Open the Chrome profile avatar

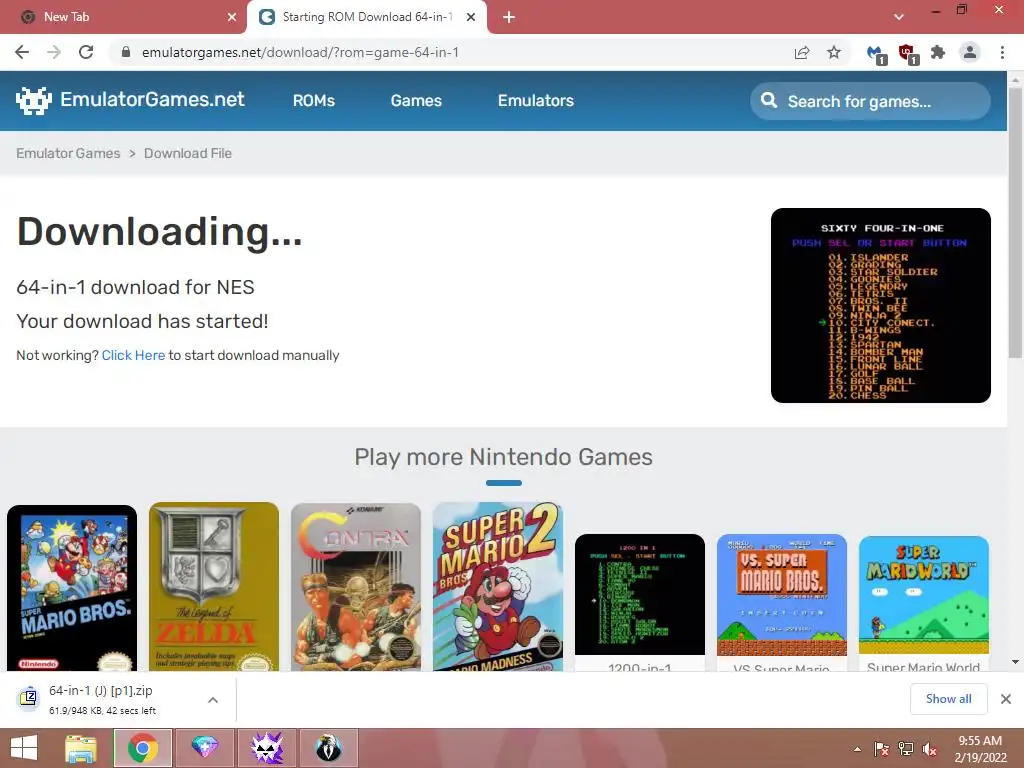pos(970,52)
